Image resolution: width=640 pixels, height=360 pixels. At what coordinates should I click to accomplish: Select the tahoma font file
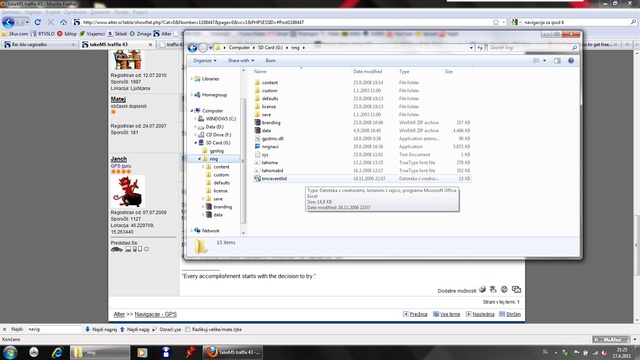tap(269, 162)
